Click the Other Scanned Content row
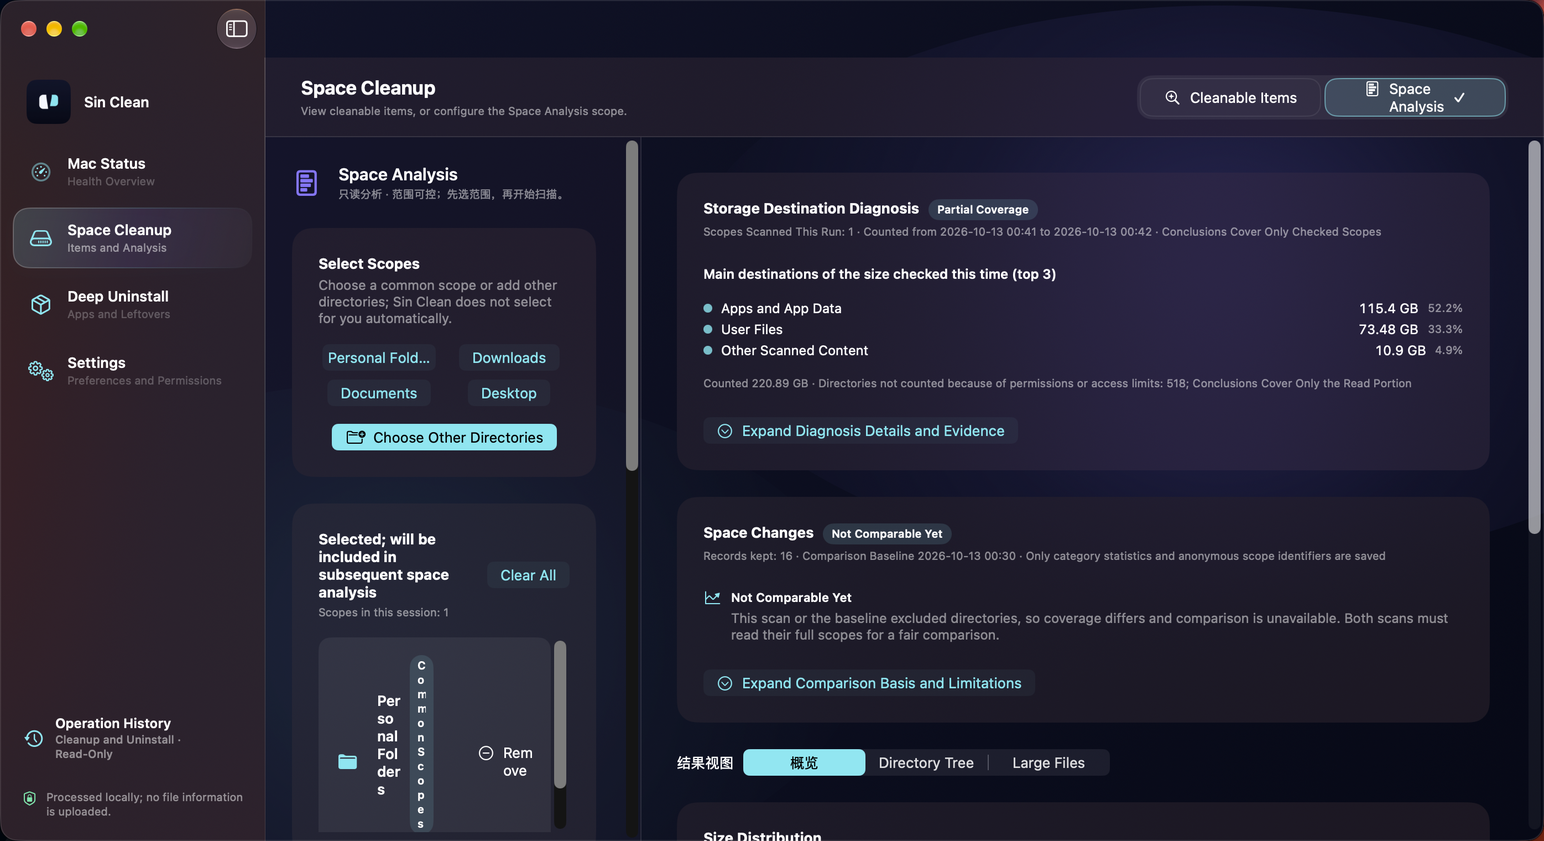The width and height of the screenshot is (1544, 841). 1083,350
